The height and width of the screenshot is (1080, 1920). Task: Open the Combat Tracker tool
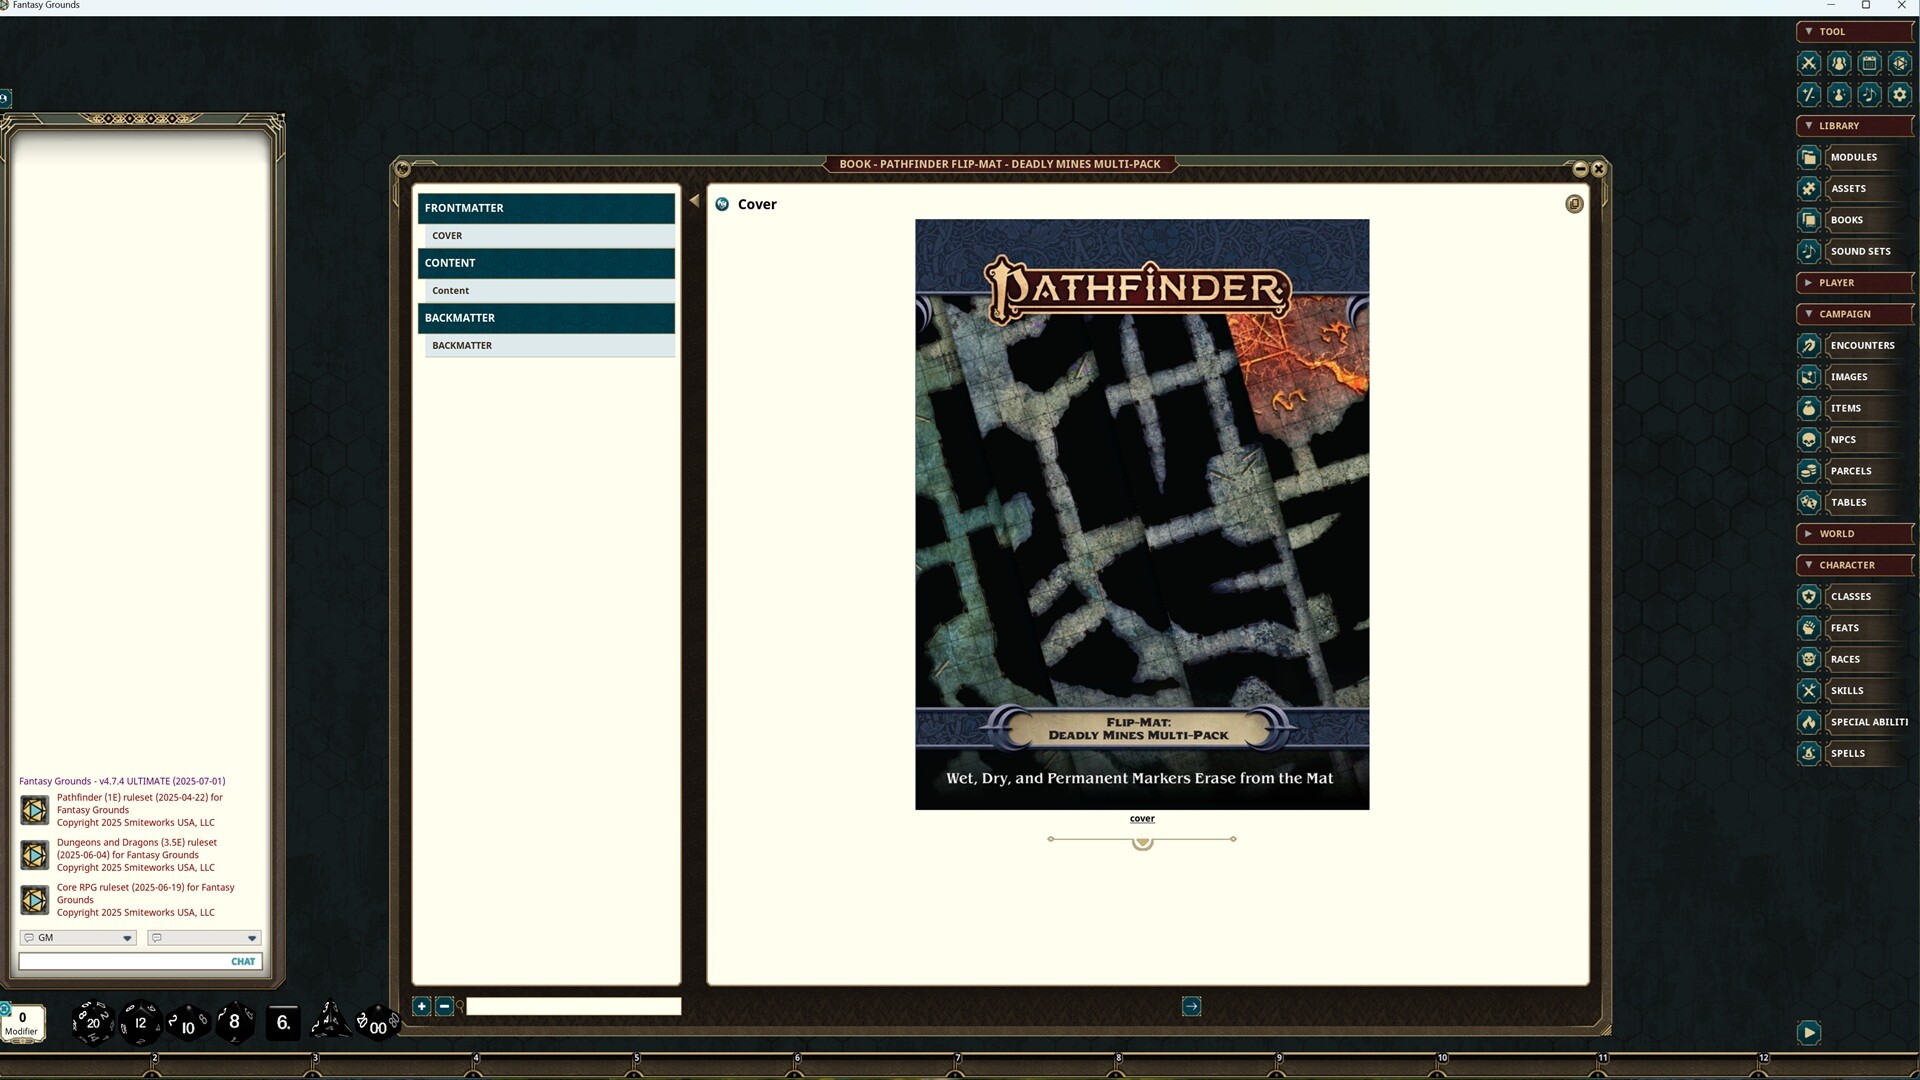(x=1809, y=63)
